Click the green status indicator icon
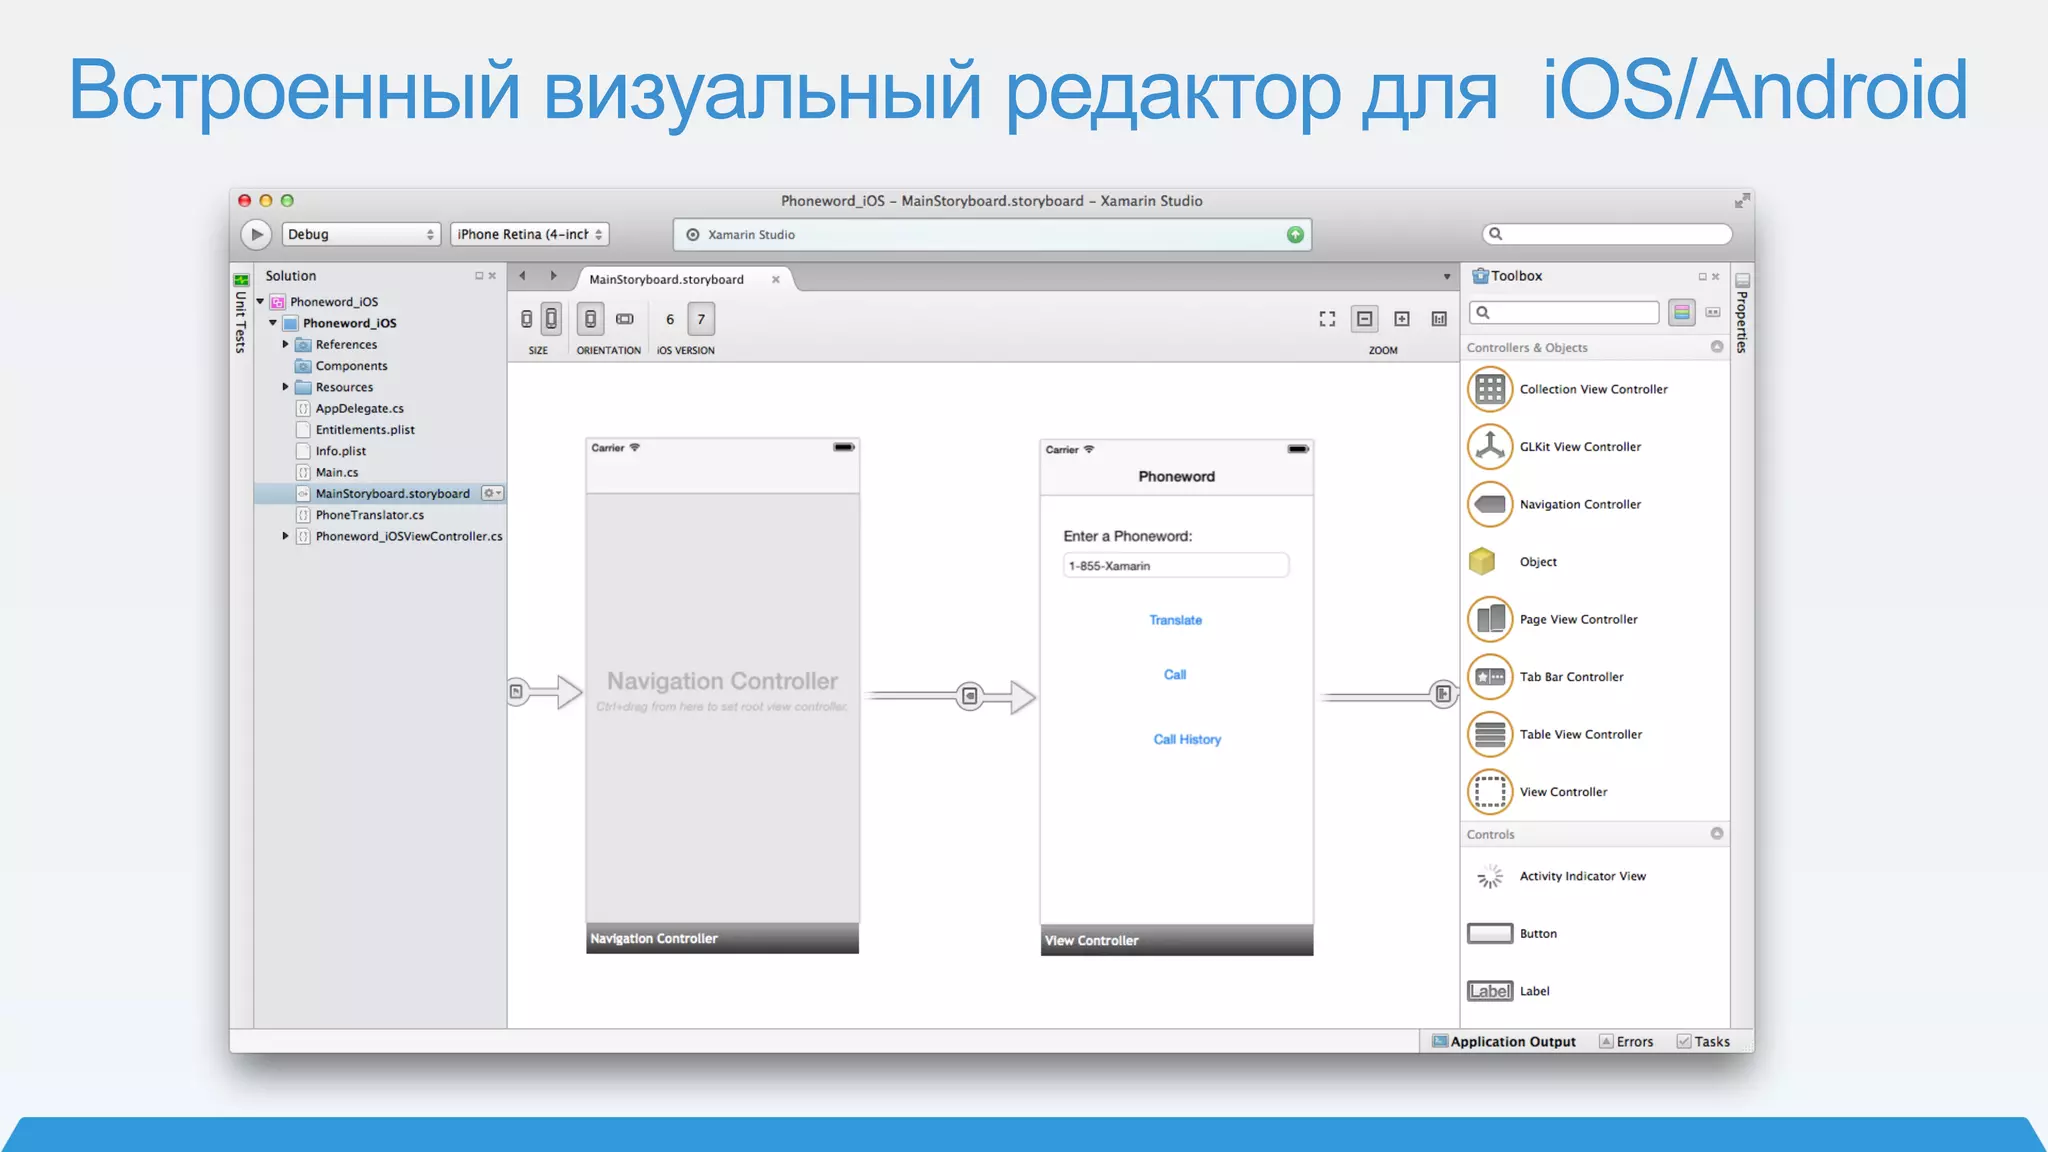This screenshot has height=1152, width=2048. tap(1295, 234)
